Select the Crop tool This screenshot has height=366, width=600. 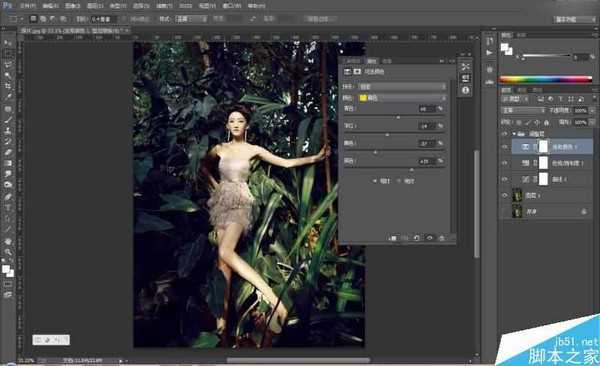click(8, 86)
